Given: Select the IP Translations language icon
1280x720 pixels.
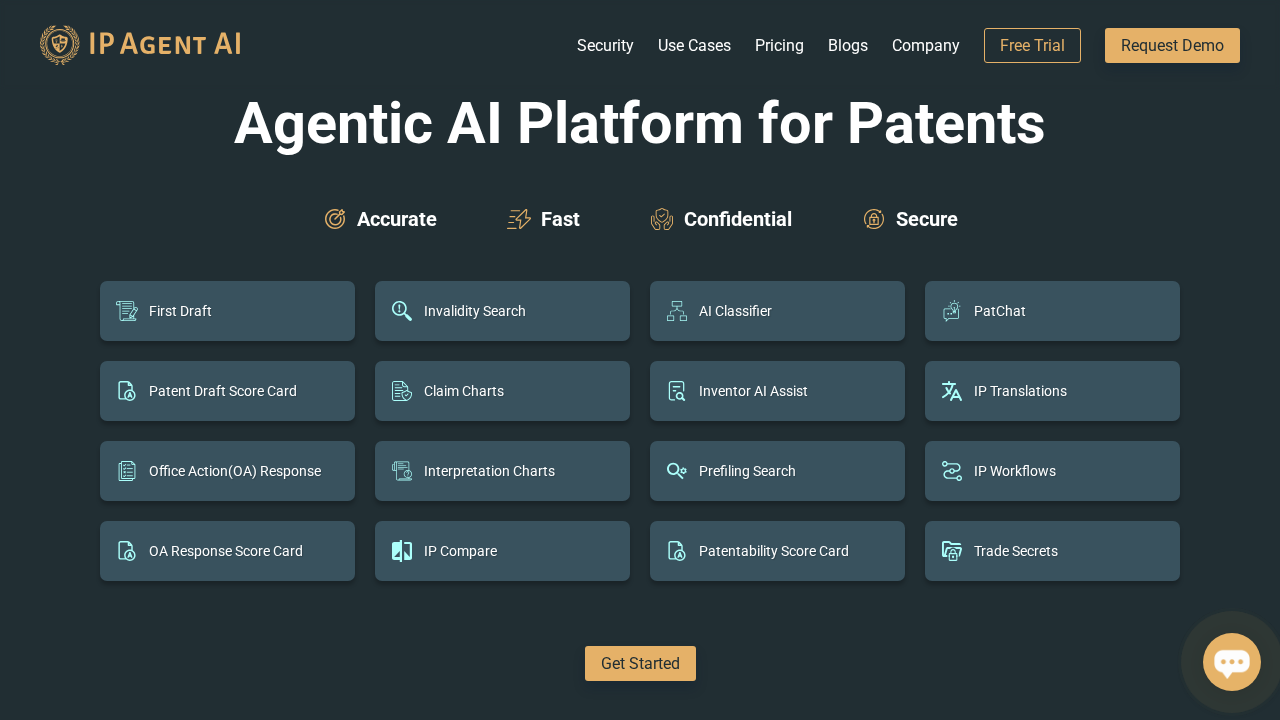Looking at the screenshot, I should [x=951, y=391].
